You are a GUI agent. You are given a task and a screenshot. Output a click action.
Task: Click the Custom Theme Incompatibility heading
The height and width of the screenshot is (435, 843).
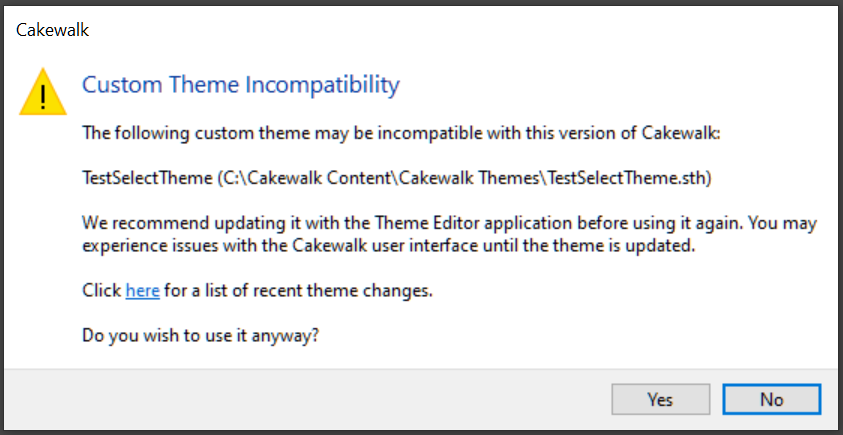(x=240, y=85)
